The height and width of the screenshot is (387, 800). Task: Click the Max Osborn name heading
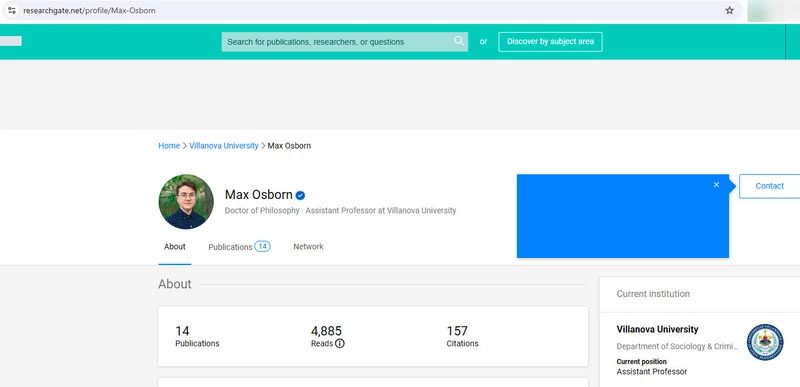[x=259, y=195]
